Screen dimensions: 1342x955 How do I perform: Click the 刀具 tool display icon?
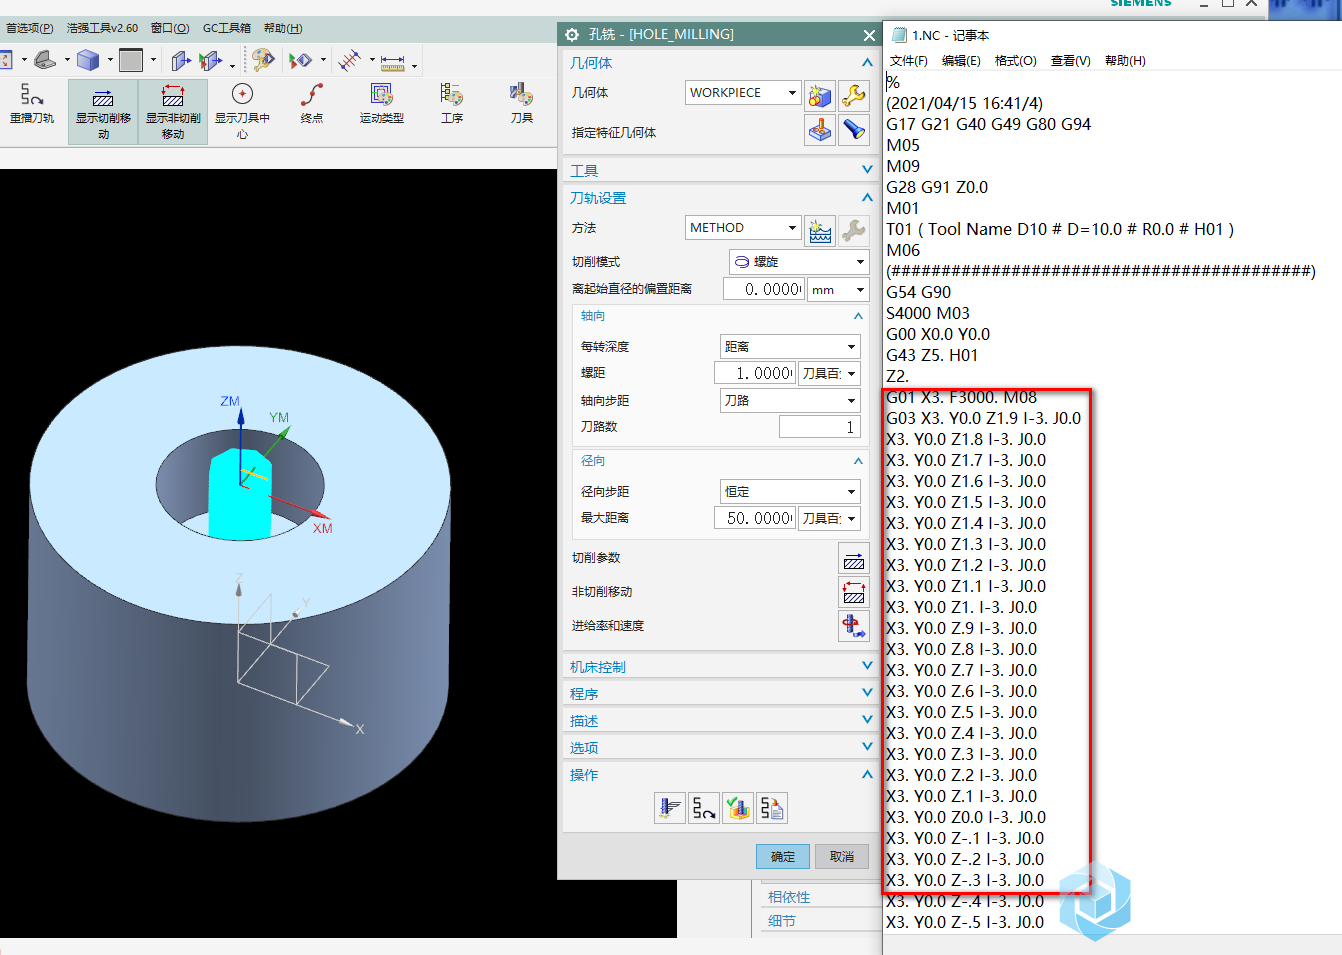coord(521,95)
